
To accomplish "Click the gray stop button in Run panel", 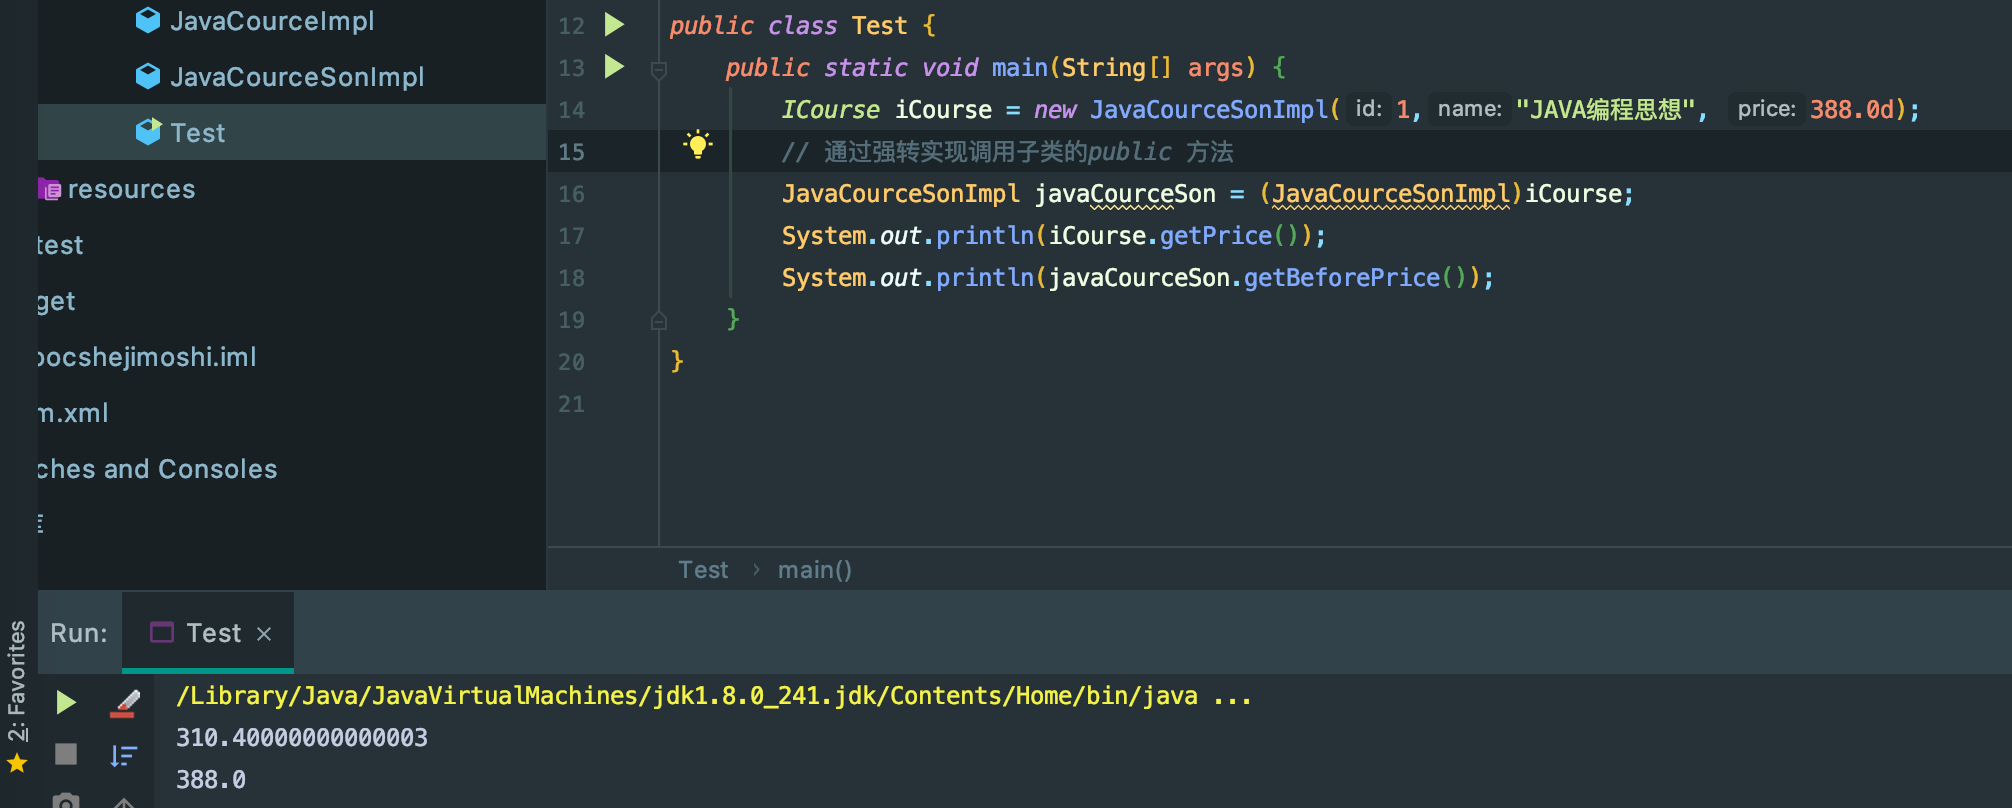I will [66, 753].
